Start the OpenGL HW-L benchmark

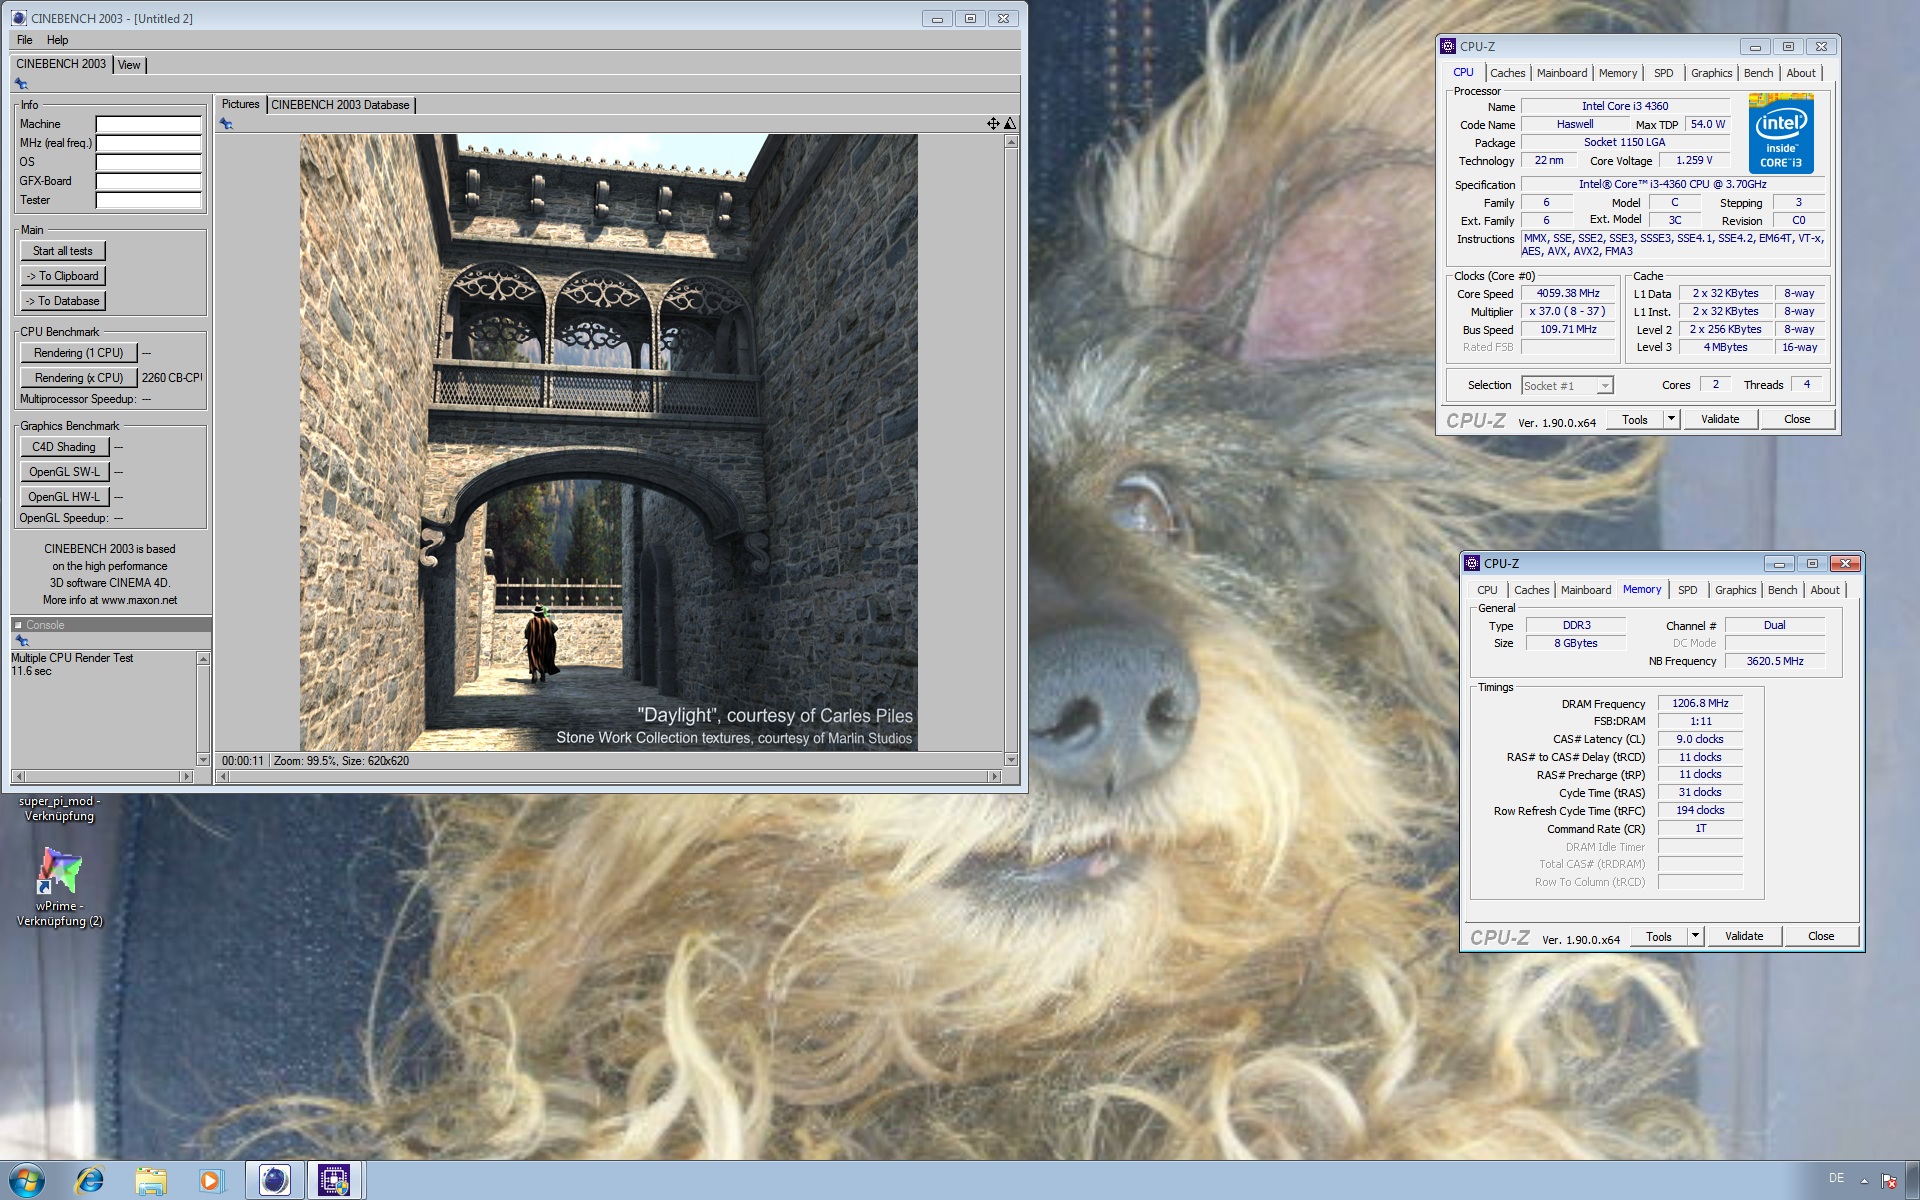pos(64,497)
